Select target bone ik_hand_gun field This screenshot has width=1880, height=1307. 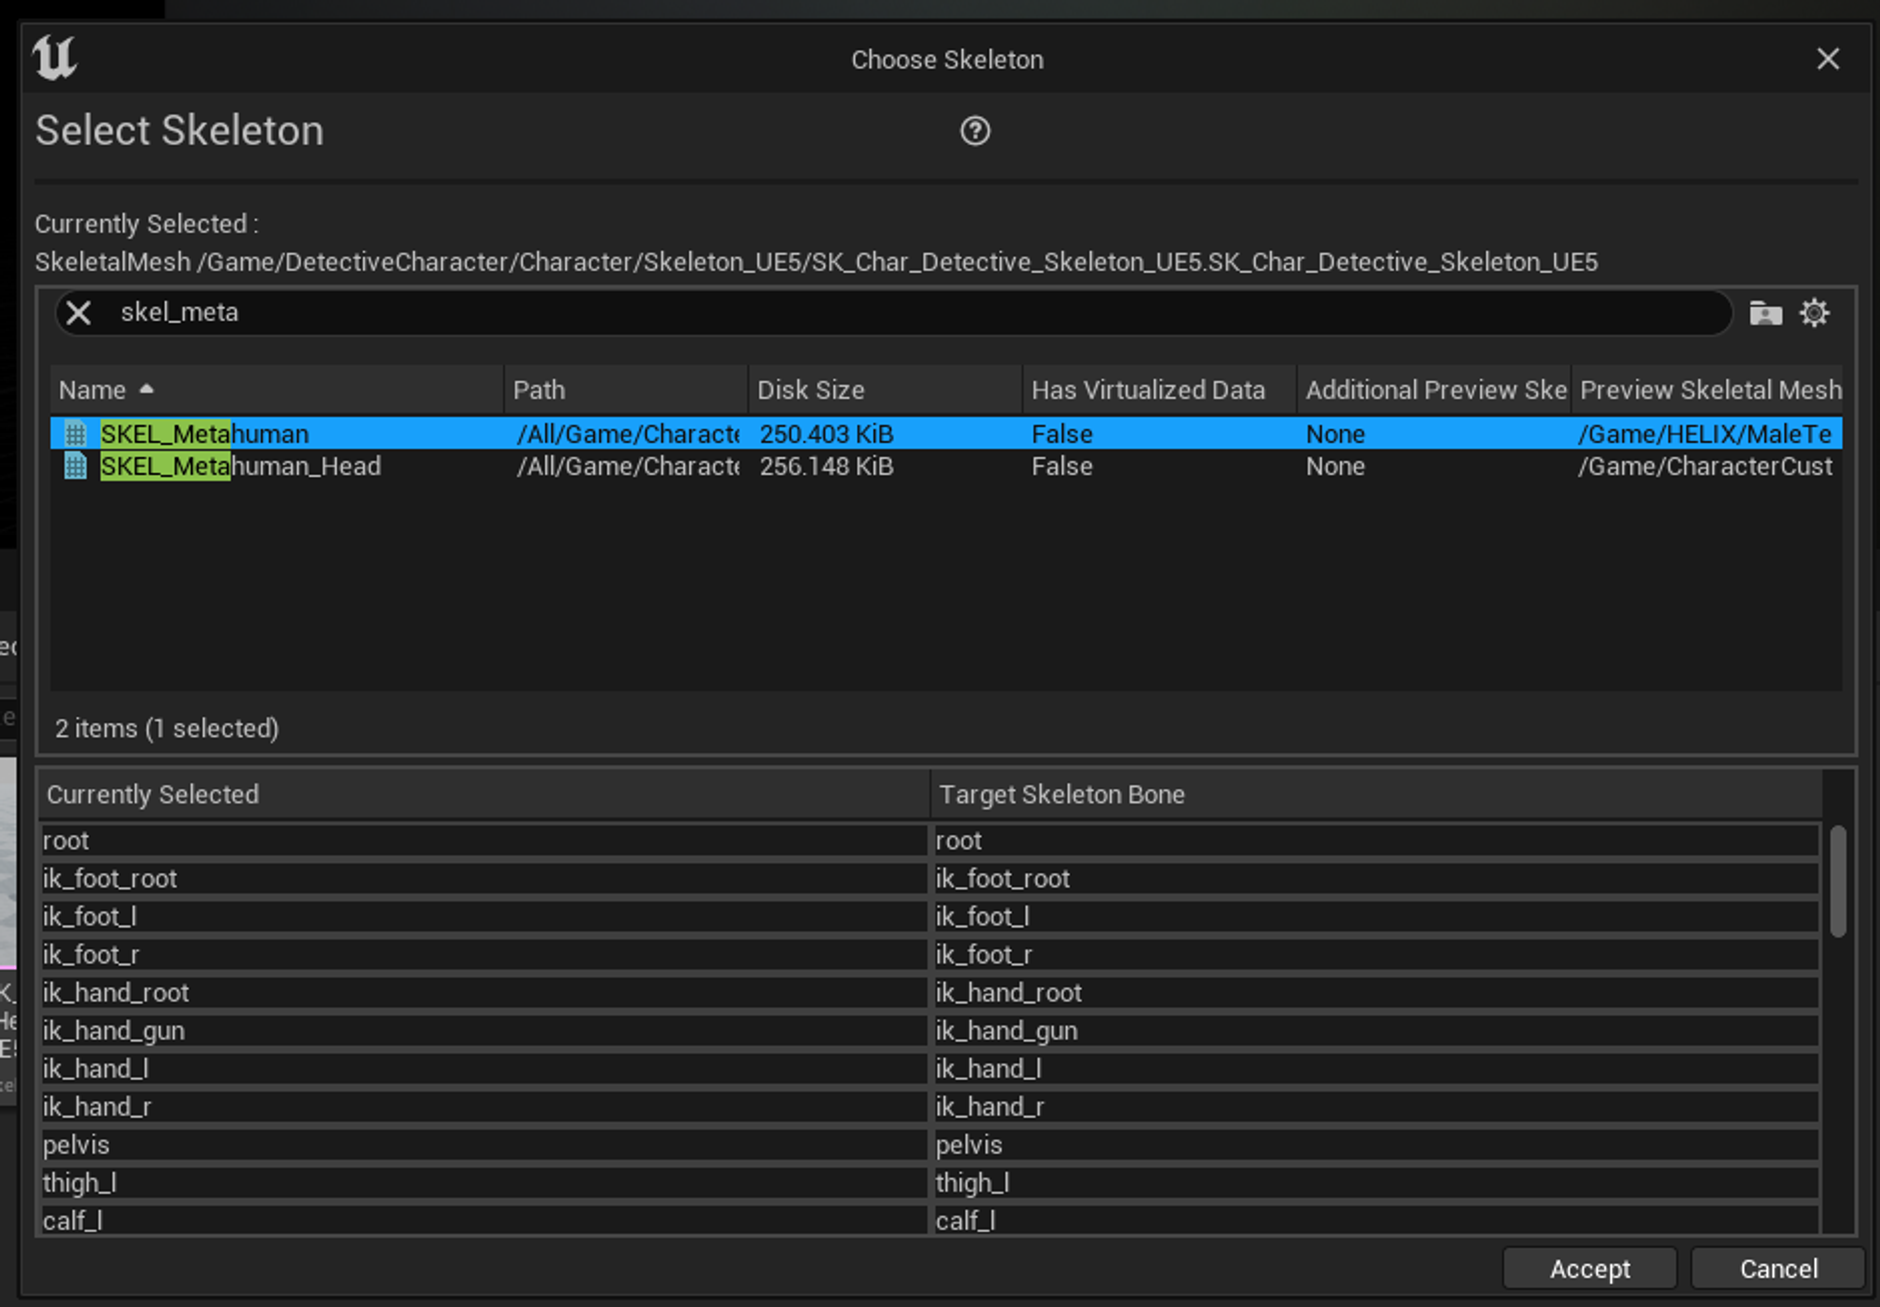pos(1374,1031)
